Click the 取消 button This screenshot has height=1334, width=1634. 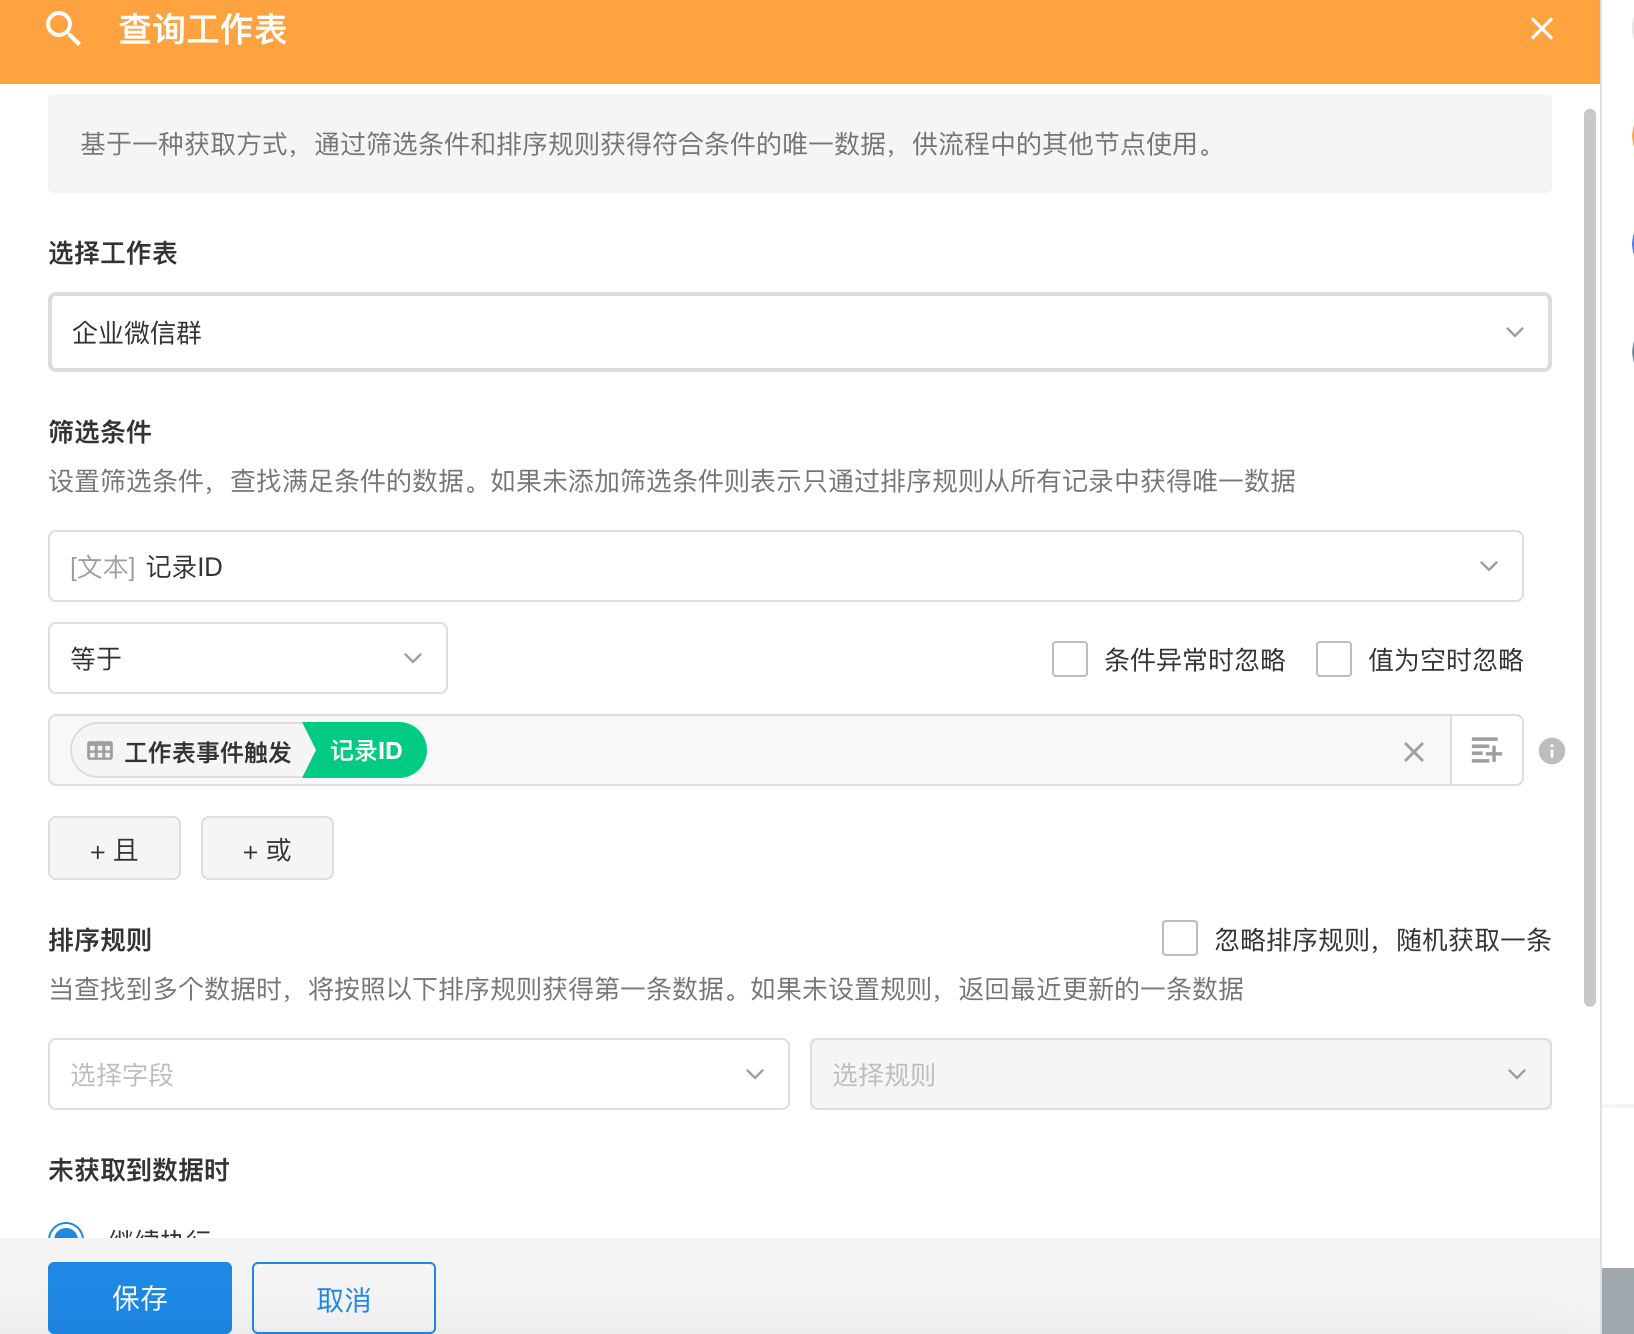[x=343, y=1298]
